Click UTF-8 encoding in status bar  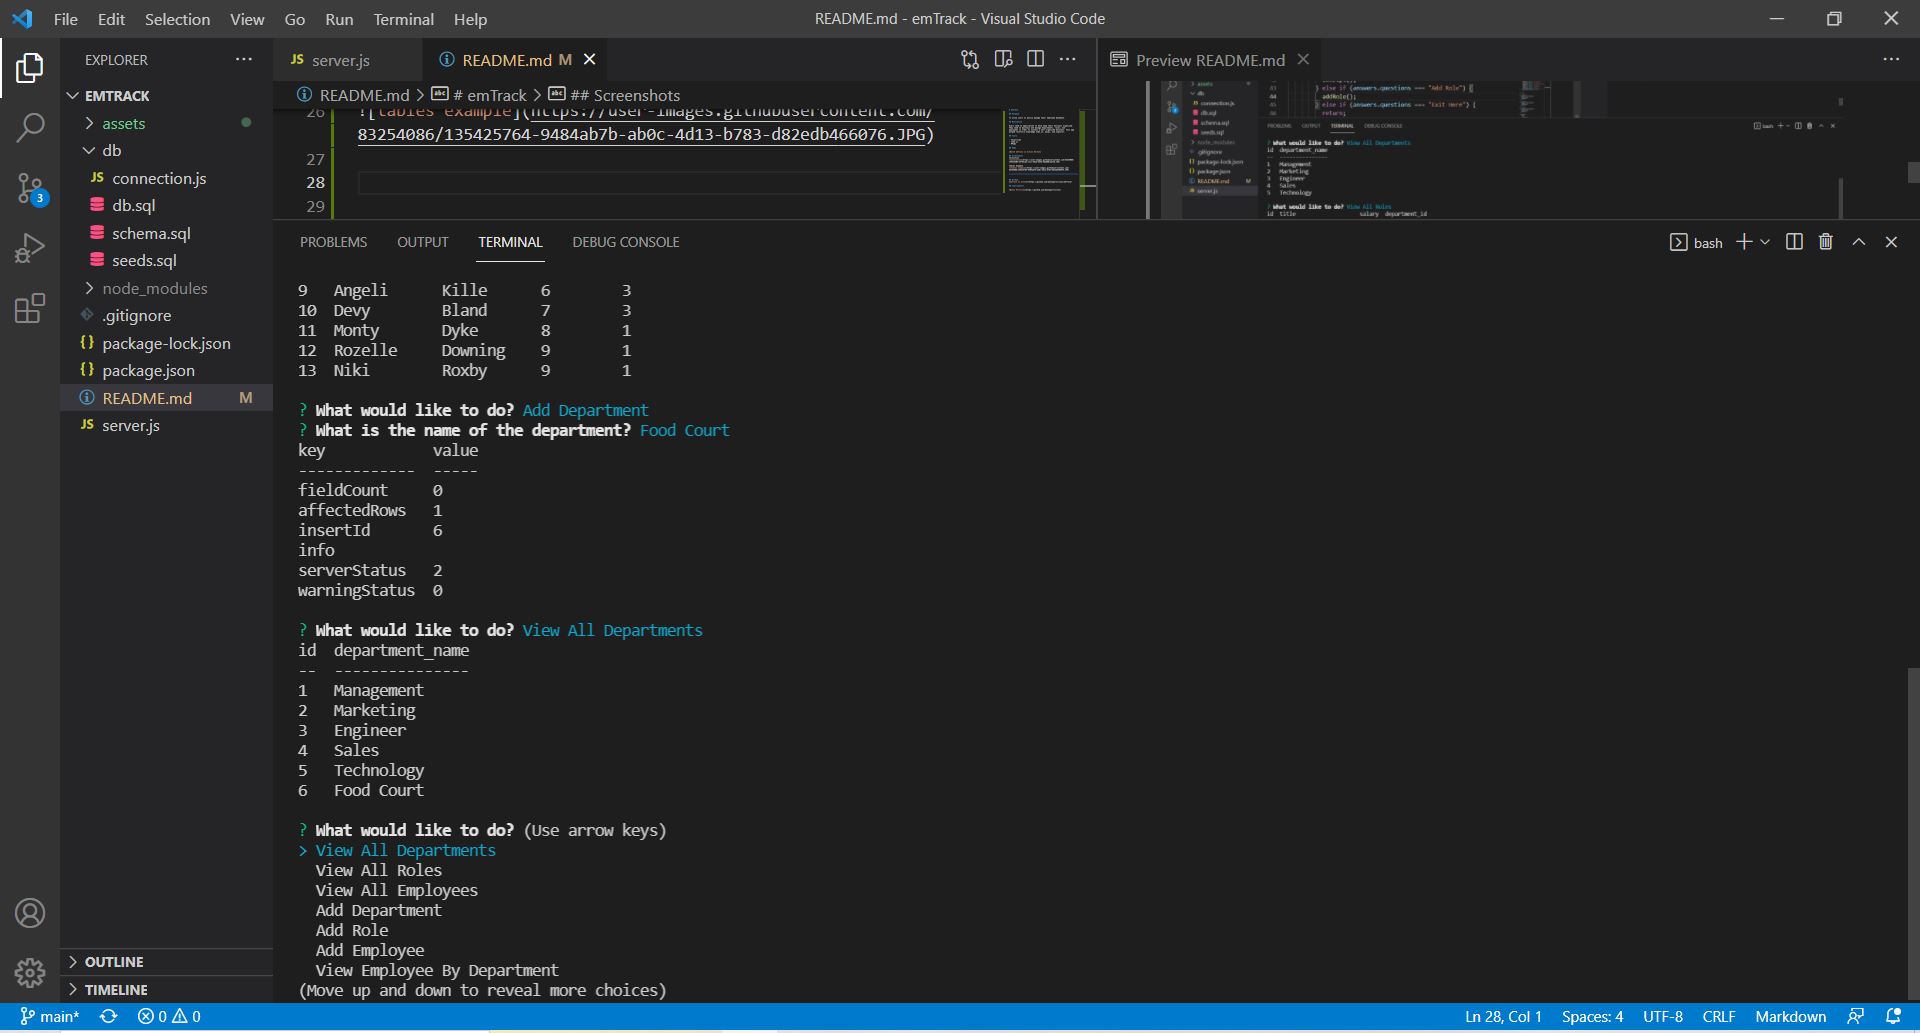(x=1663, y=1016)
